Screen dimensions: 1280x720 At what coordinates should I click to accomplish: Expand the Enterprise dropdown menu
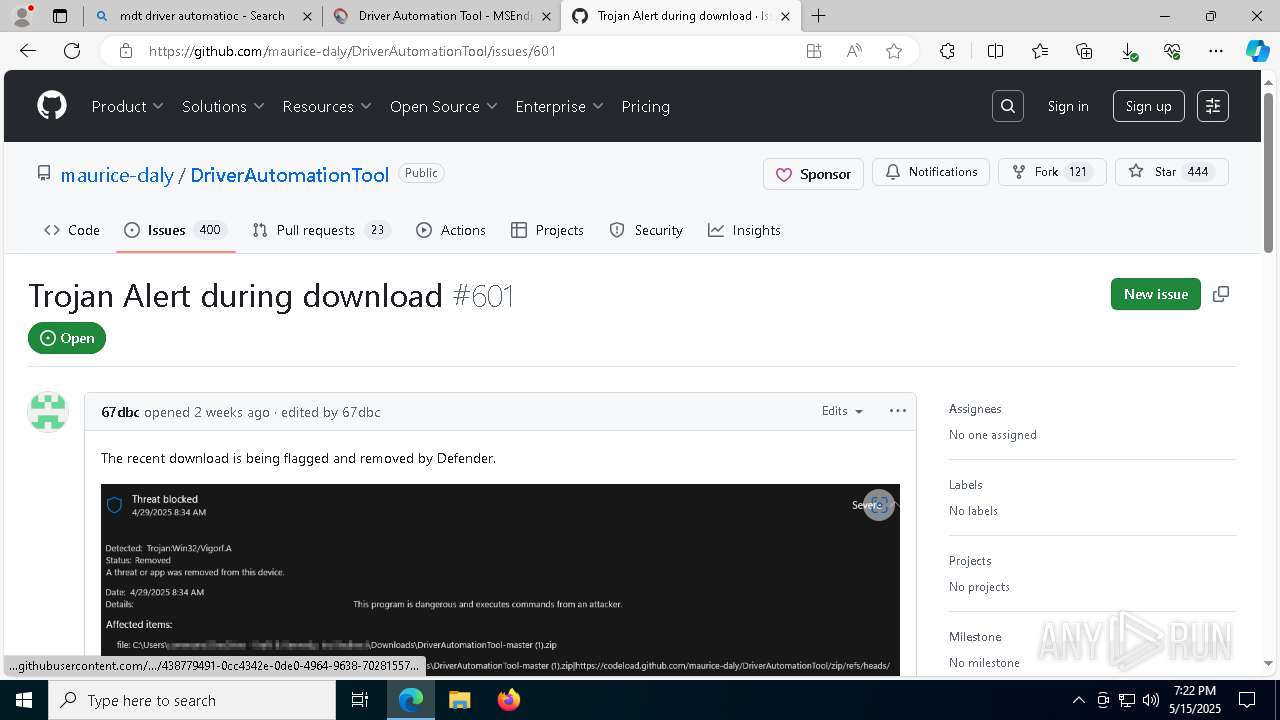pos(560,106)
